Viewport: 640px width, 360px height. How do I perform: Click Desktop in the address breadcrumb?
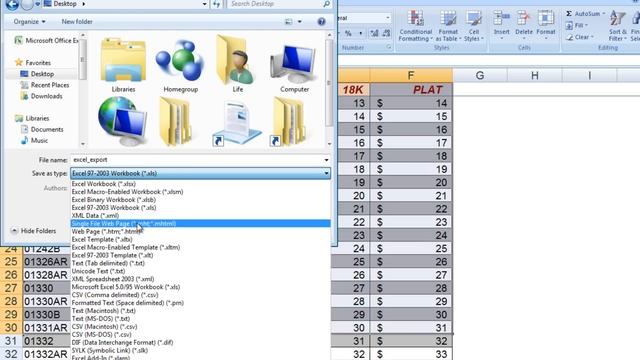point(65,4)
